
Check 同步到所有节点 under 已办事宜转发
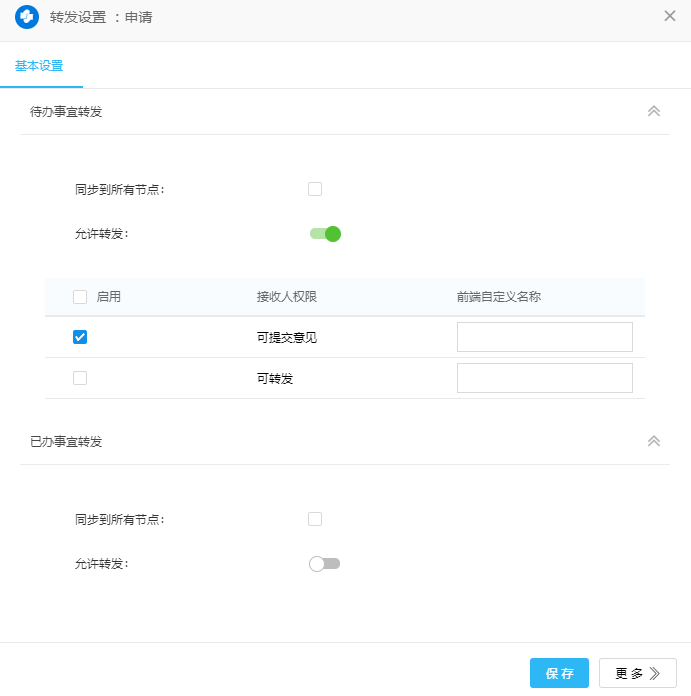point(315,519)
